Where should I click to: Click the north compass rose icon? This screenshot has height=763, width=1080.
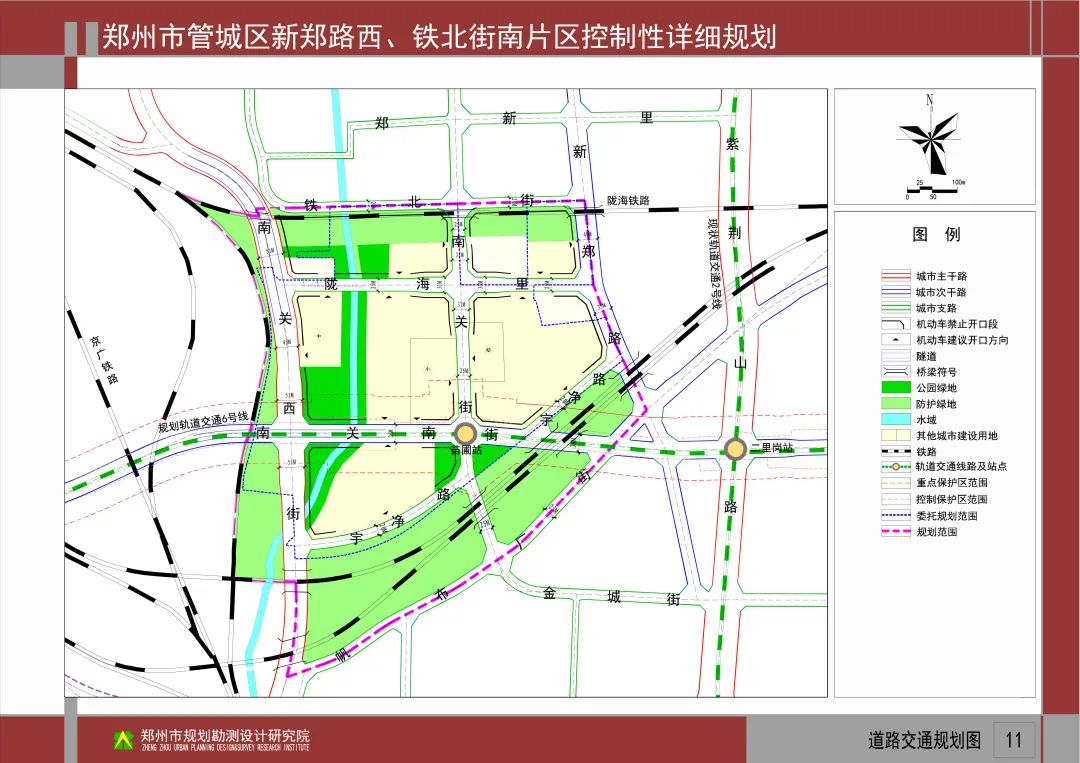[x=930, y=138]
